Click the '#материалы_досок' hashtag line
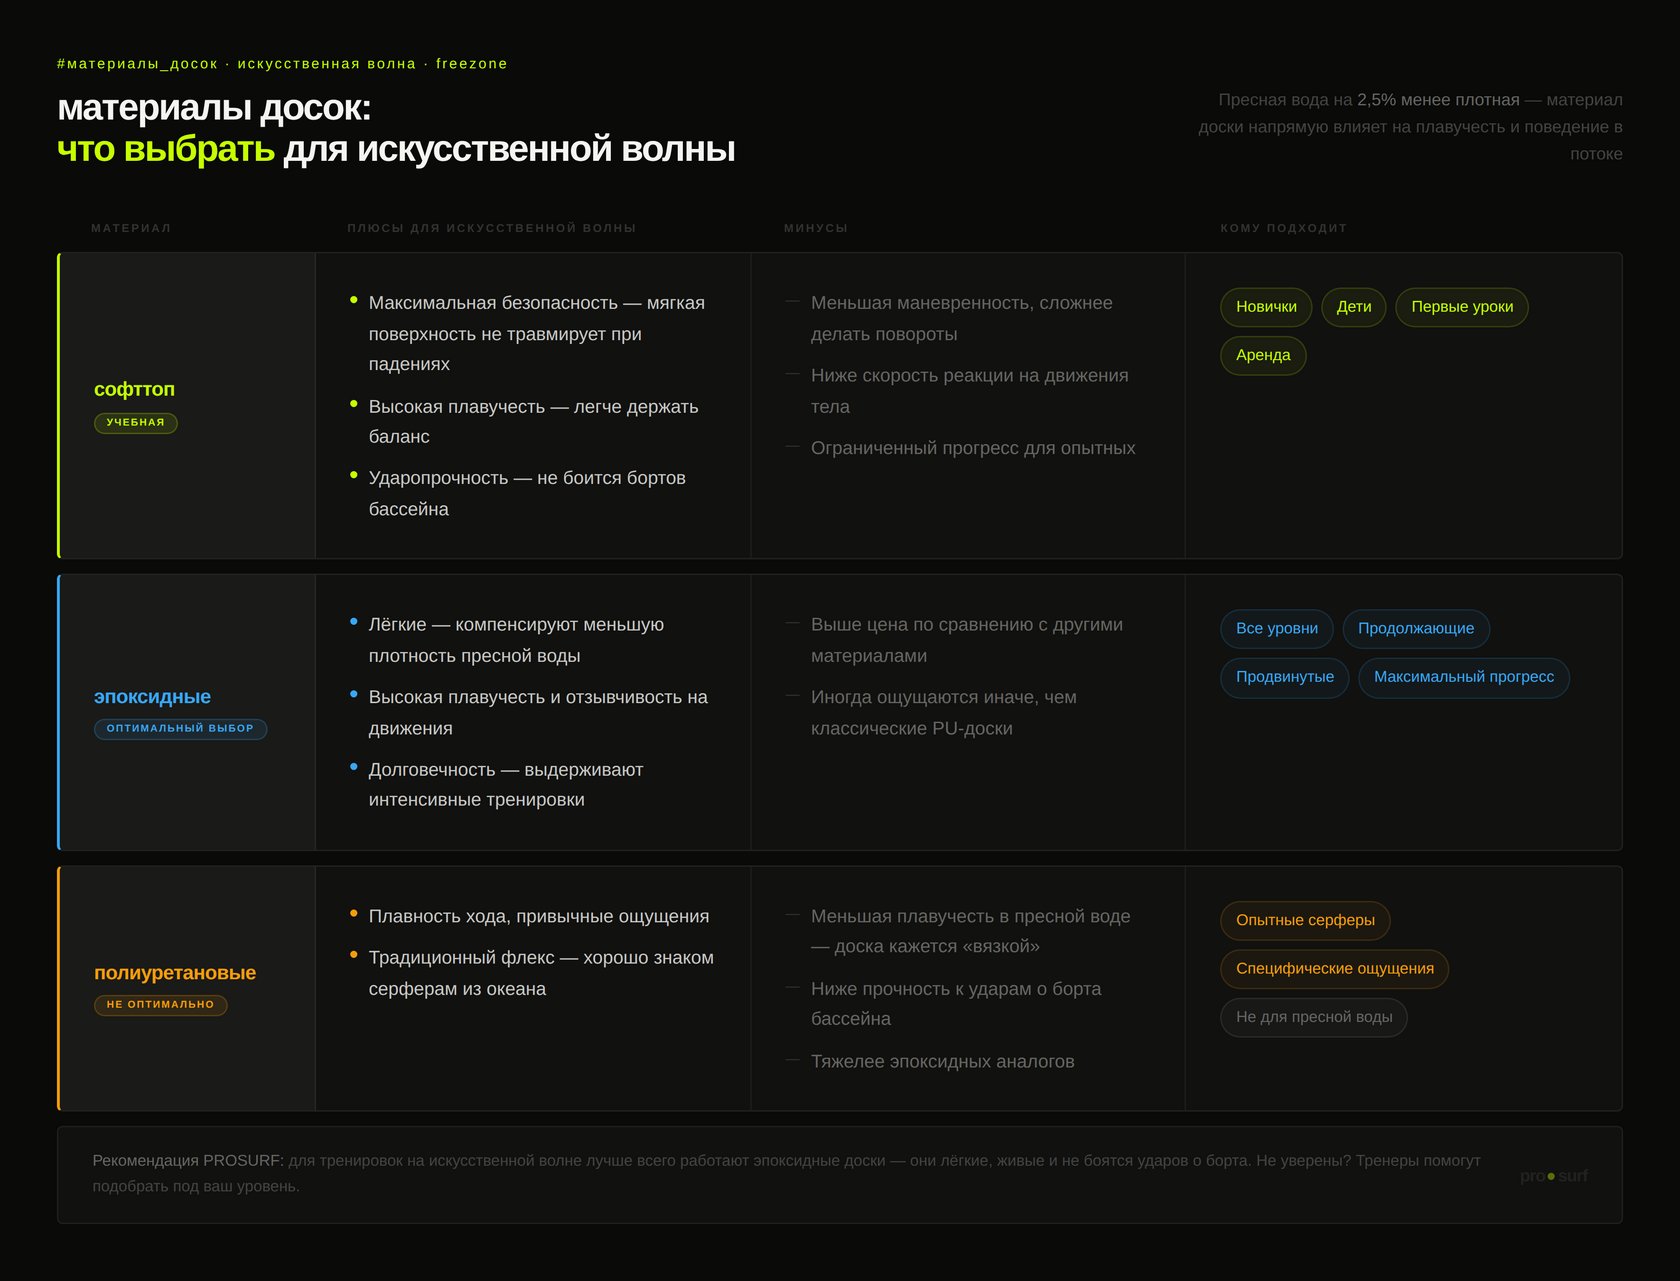 coord(282,64)
